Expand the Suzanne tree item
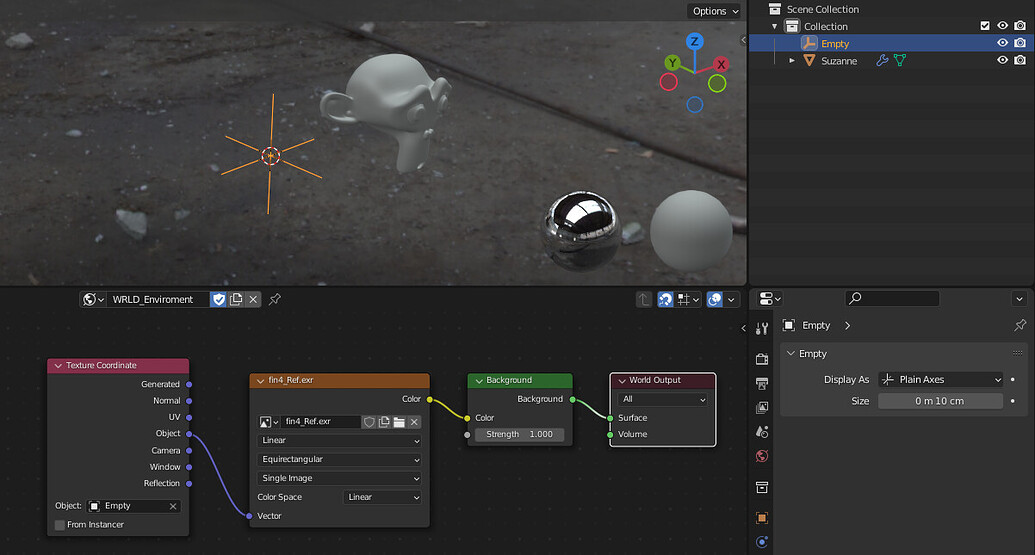The height and width of the screenshot is (555, 1035). 791,61
